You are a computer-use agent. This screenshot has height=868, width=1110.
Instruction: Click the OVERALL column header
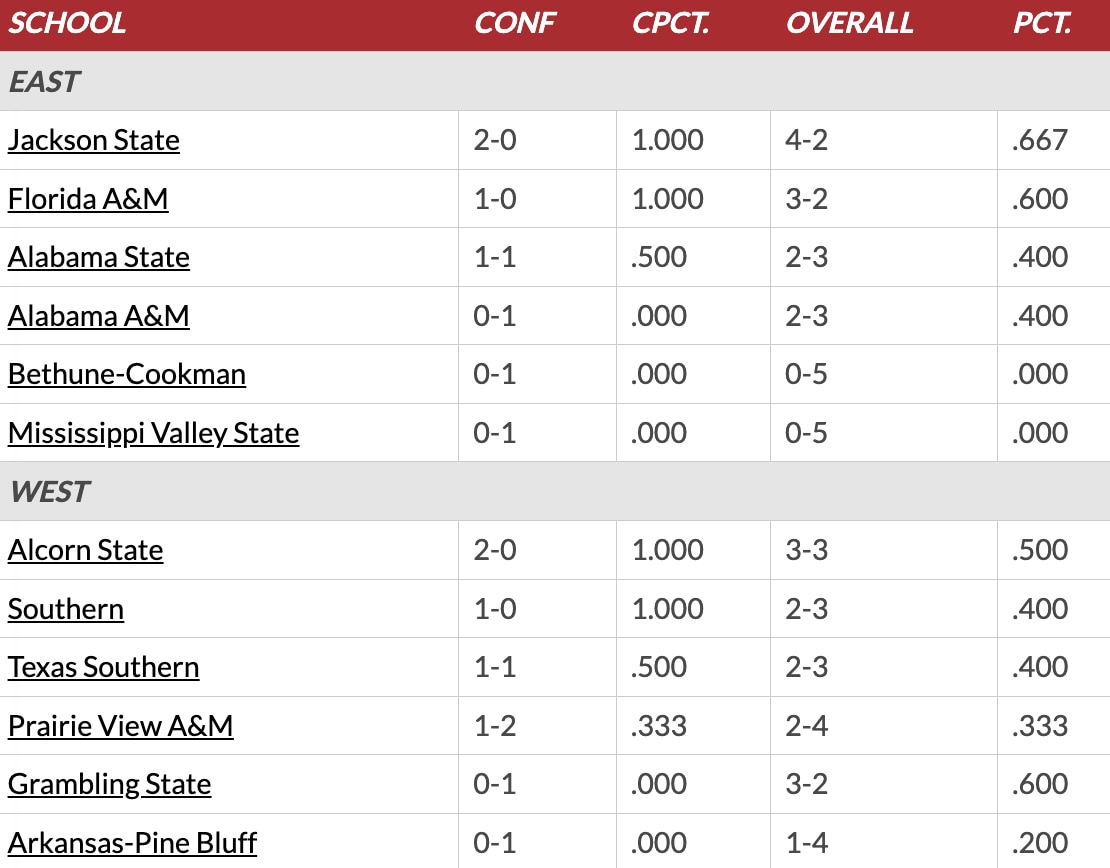pyautogui.click(x=849, y=23)
